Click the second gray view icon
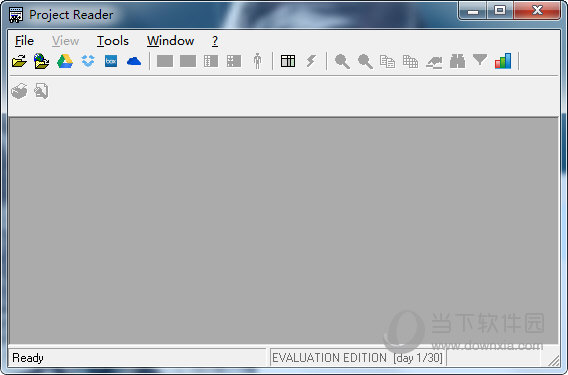This screenshot has height=375, width=568. point(188,61)
